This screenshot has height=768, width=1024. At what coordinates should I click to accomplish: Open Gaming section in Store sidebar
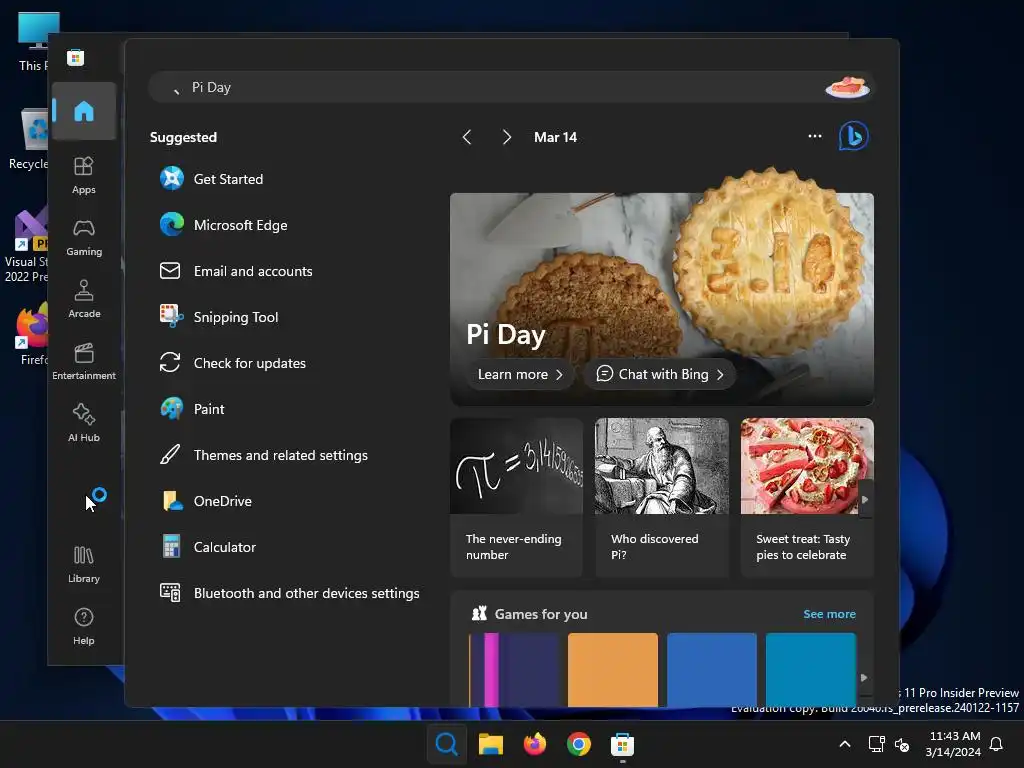[84, 237]
